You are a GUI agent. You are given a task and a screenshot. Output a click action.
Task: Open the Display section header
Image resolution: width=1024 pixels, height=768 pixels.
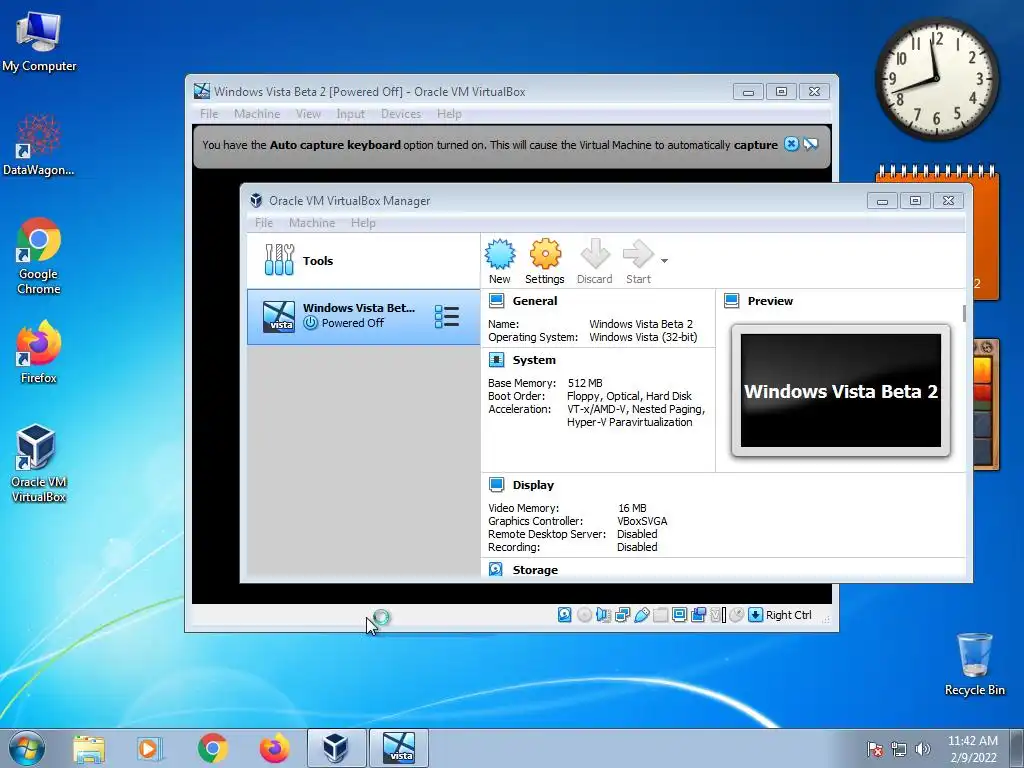533,485
